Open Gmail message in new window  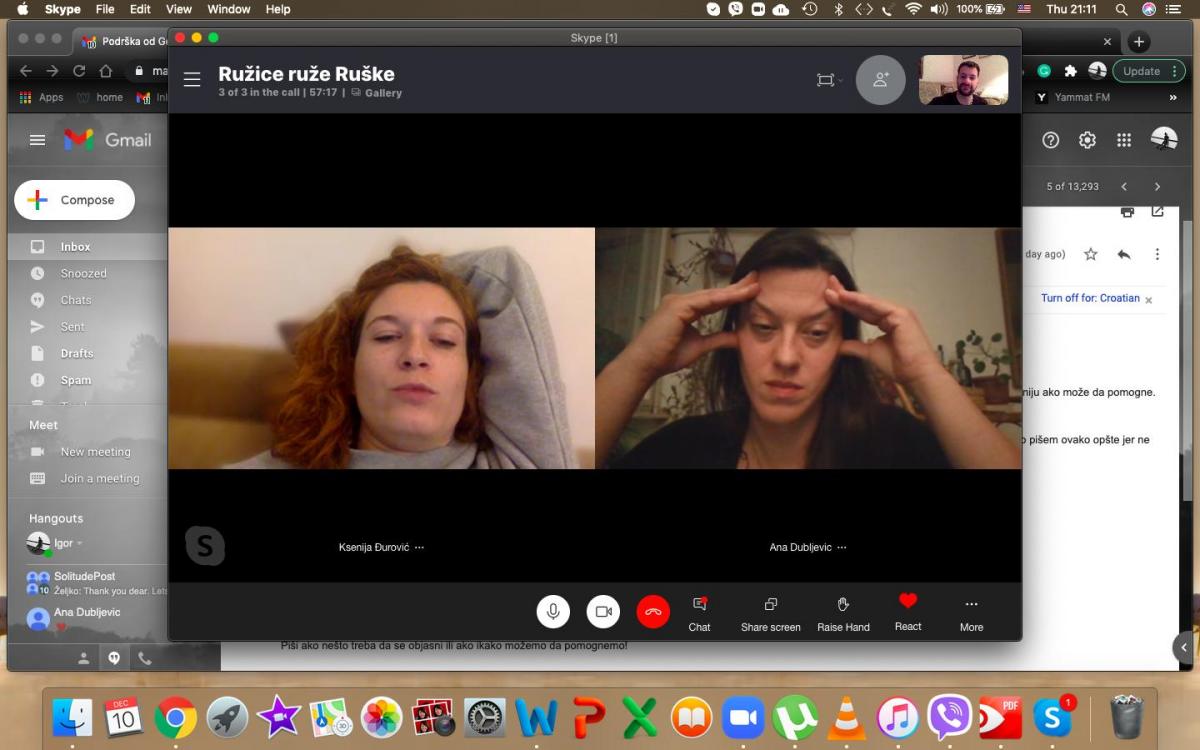(x=1158, y=212)
